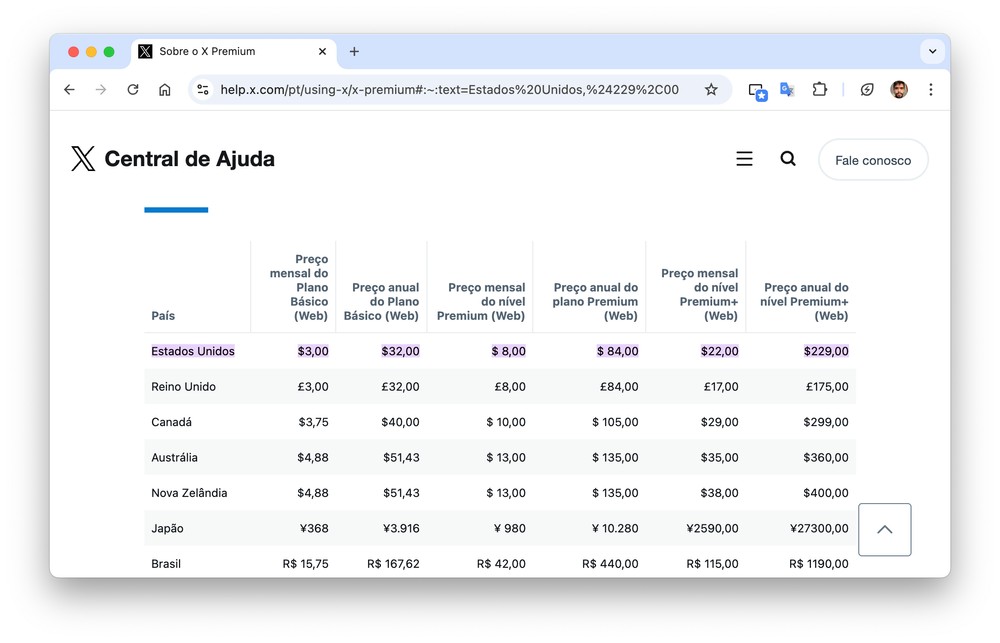Open the Chrome three-dot menu
1000x643 pixels.
click(x=930, y=90)
